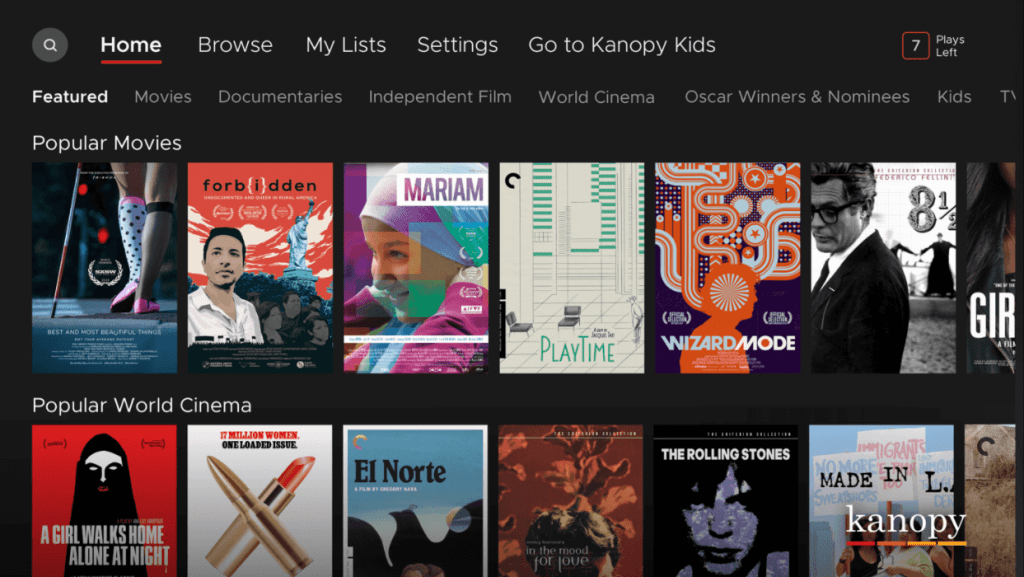Open the Mariam movie poster
Screen dimensions: 1024x577
pos(416,268)
